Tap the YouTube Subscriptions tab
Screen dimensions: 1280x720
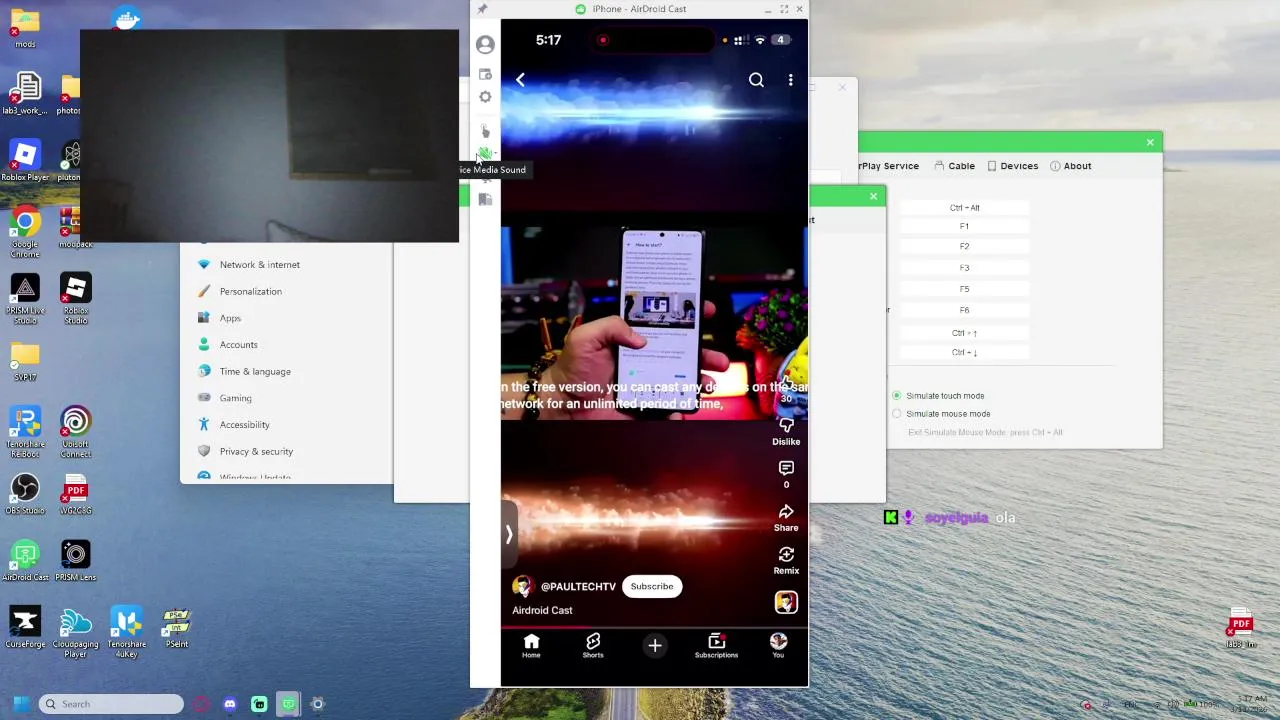click(716, 646)
